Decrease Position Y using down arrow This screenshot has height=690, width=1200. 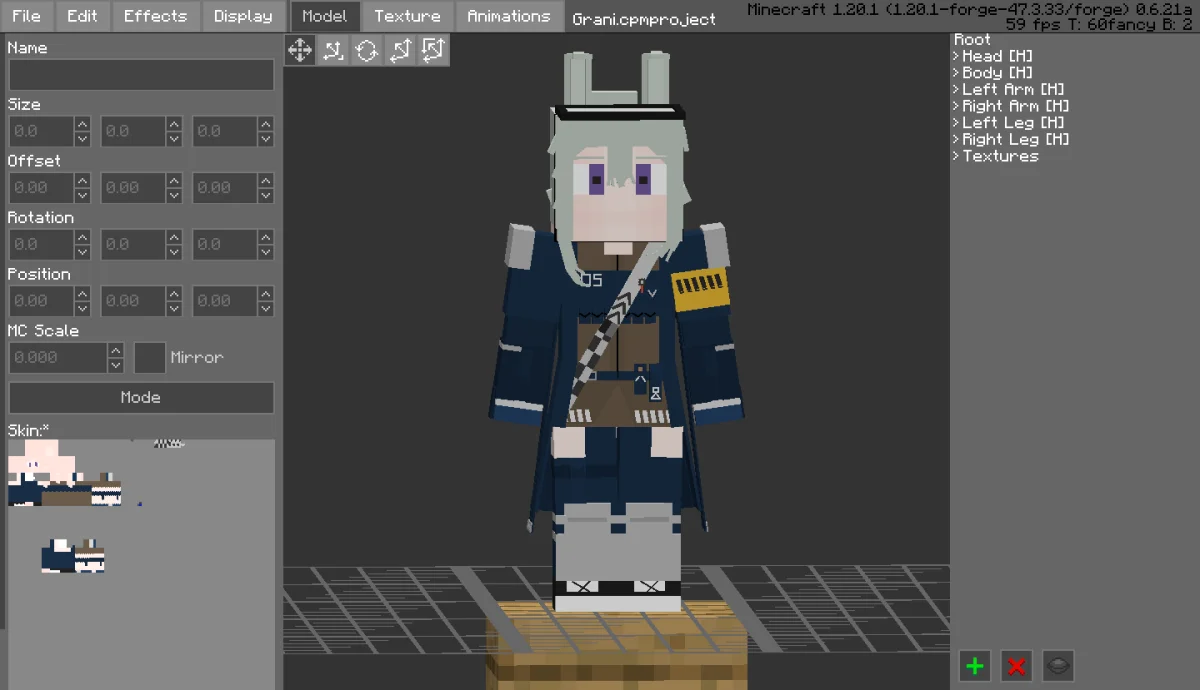[175, 308]
